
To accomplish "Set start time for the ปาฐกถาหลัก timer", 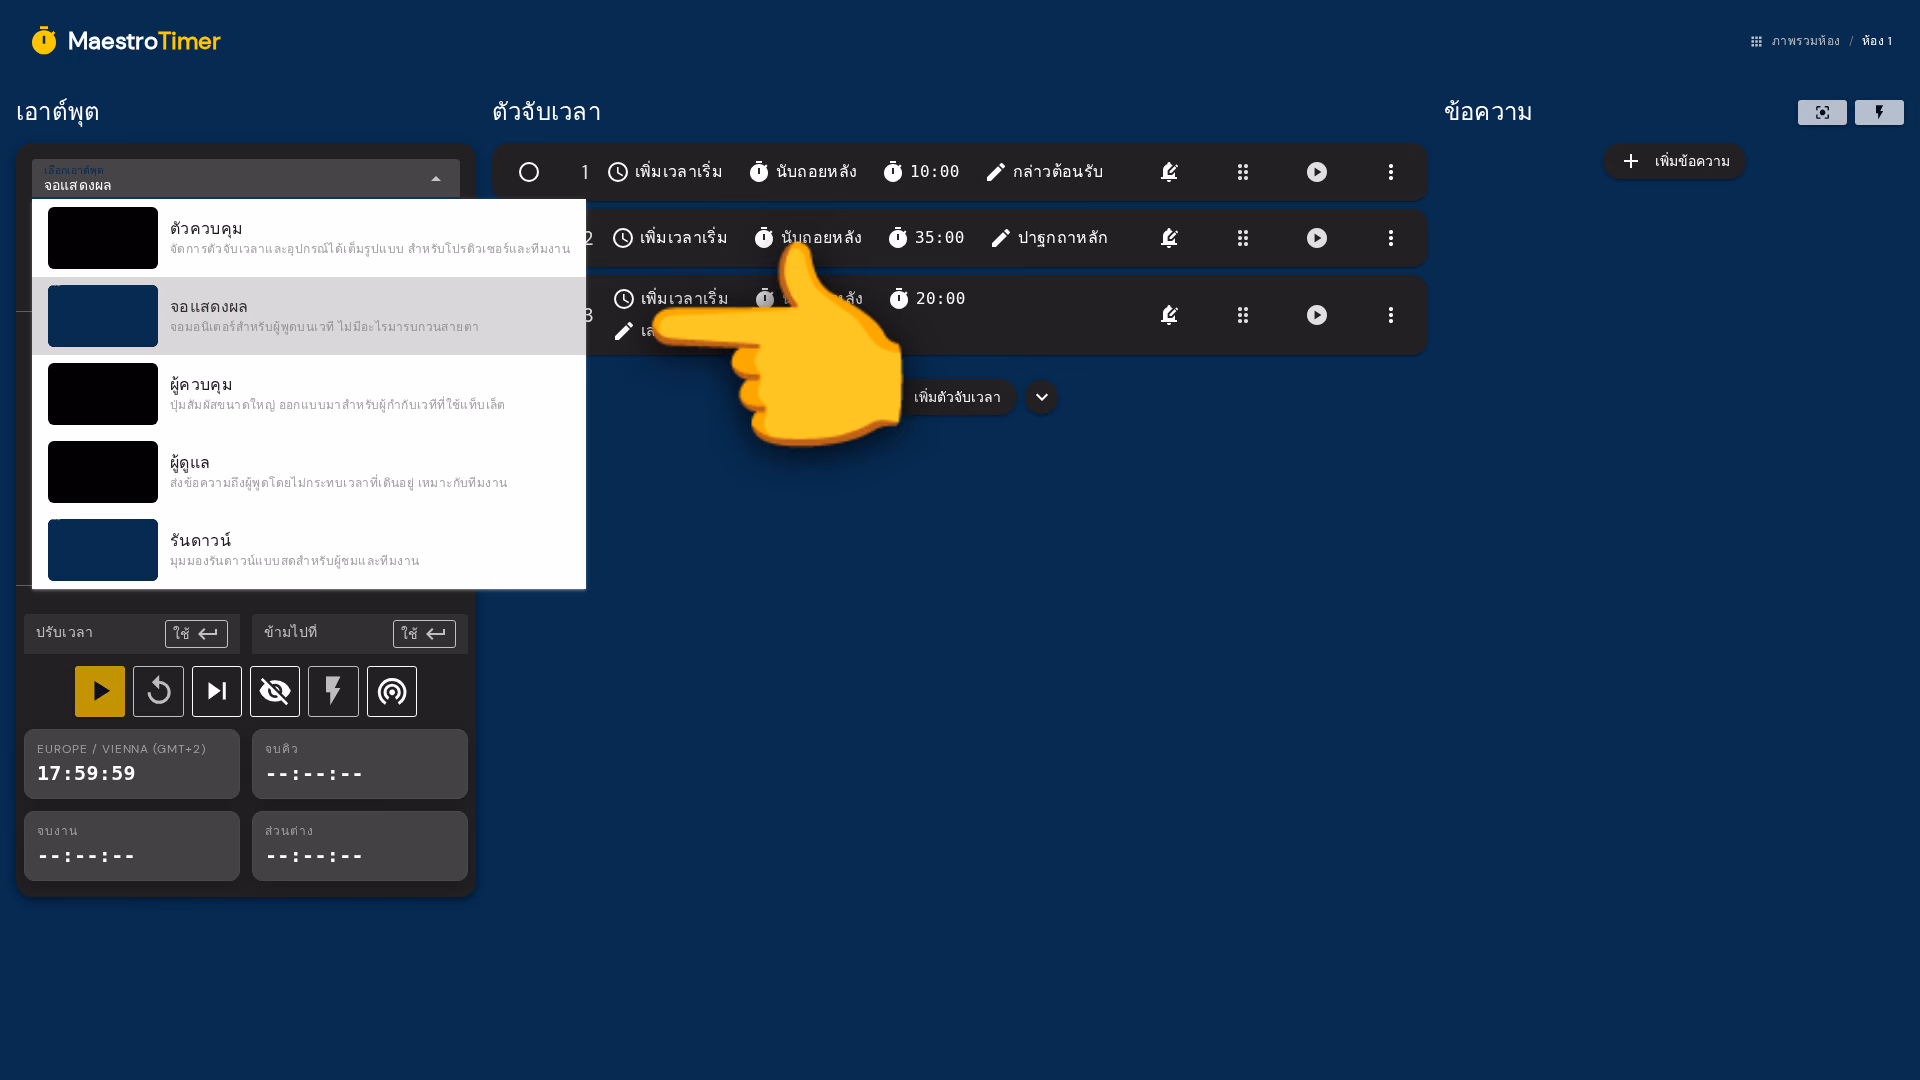I will 670,238.
